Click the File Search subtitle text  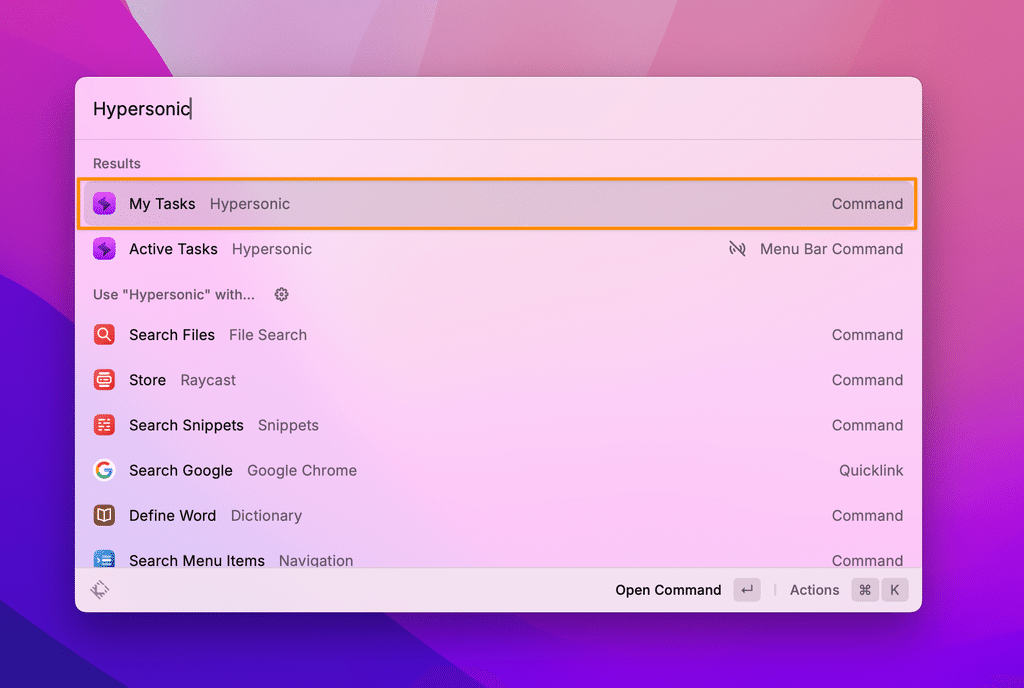[x=268, y=335]
